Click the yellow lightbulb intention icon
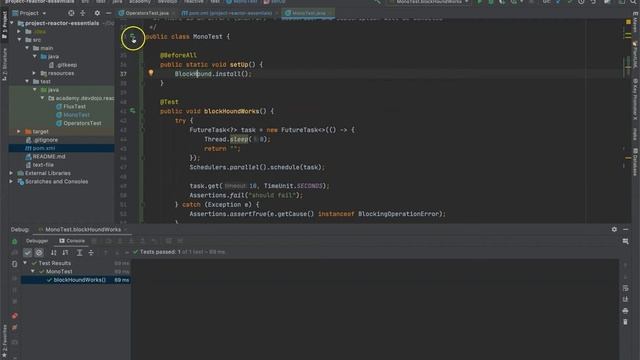The width and height of the screenshot is (640, 360). tap(151, 73)
